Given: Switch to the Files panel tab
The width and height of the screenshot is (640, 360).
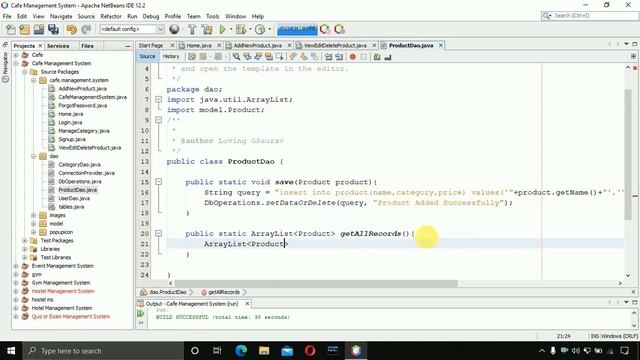Looking at the screenshot, I should point(87,46).
